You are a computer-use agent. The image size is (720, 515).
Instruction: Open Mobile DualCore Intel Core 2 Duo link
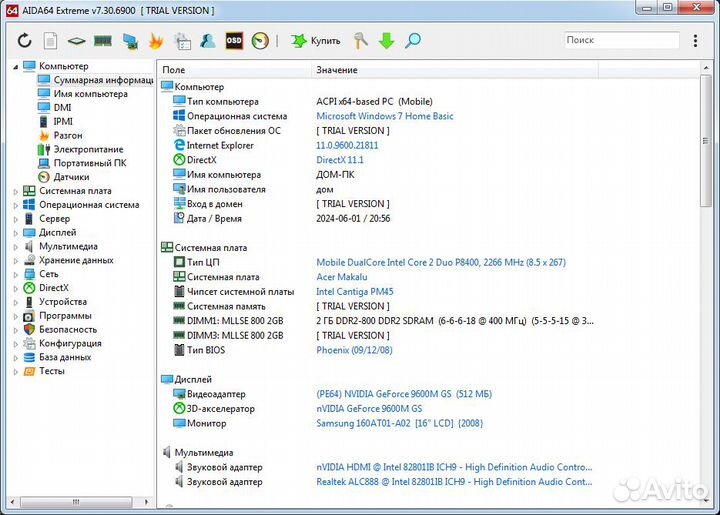click(441, 263)
